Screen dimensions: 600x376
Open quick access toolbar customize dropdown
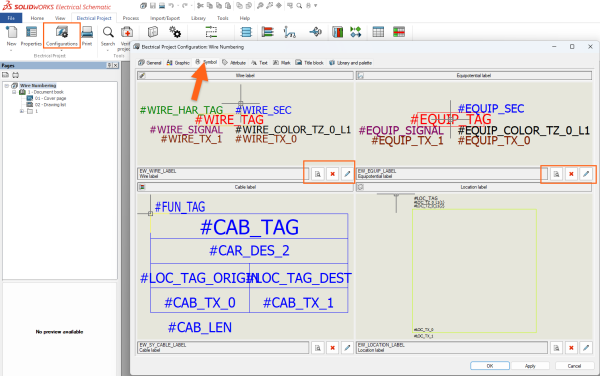[x=316, y=6]
